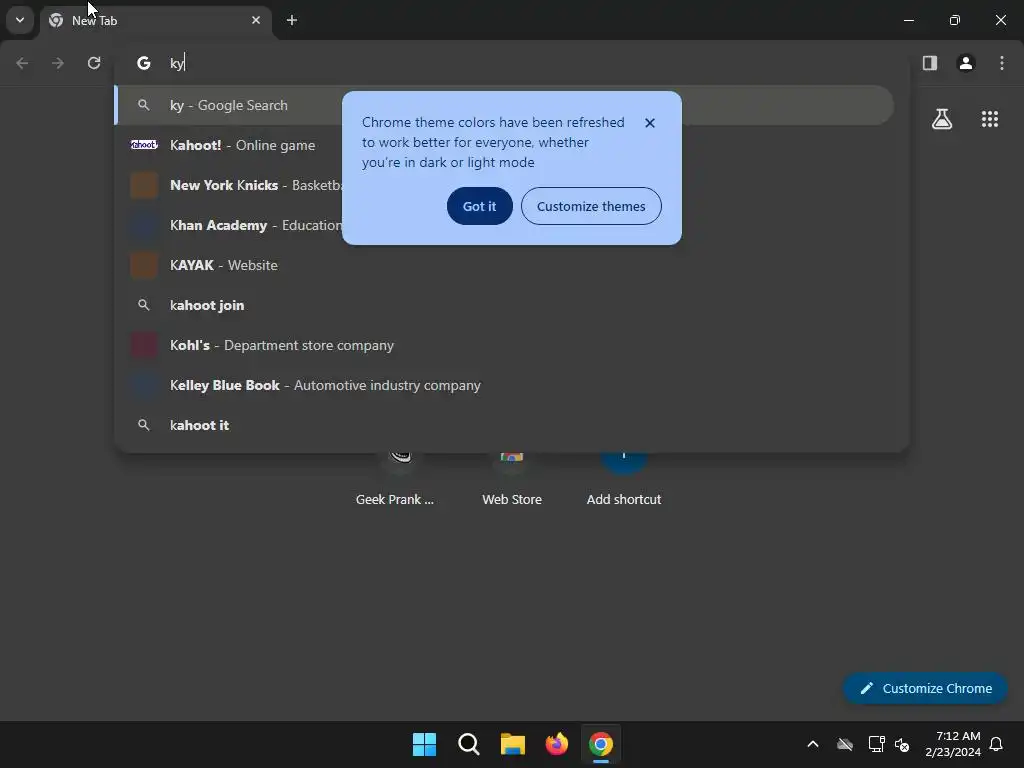Choose the KAYAK Website suggestion
Screen dimensions: 1024x768
504,265
